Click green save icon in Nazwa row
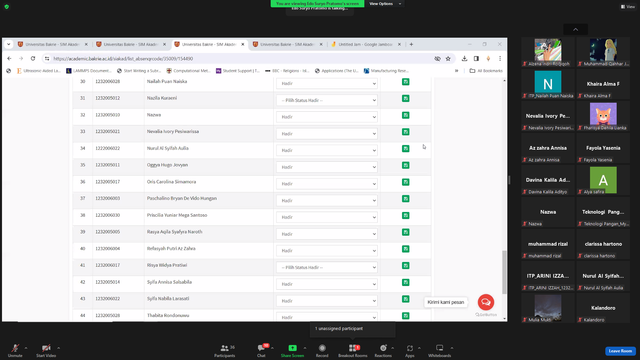The width and height of the screenshot is (640, 360). pyautogui.click(x=405, y=116)
